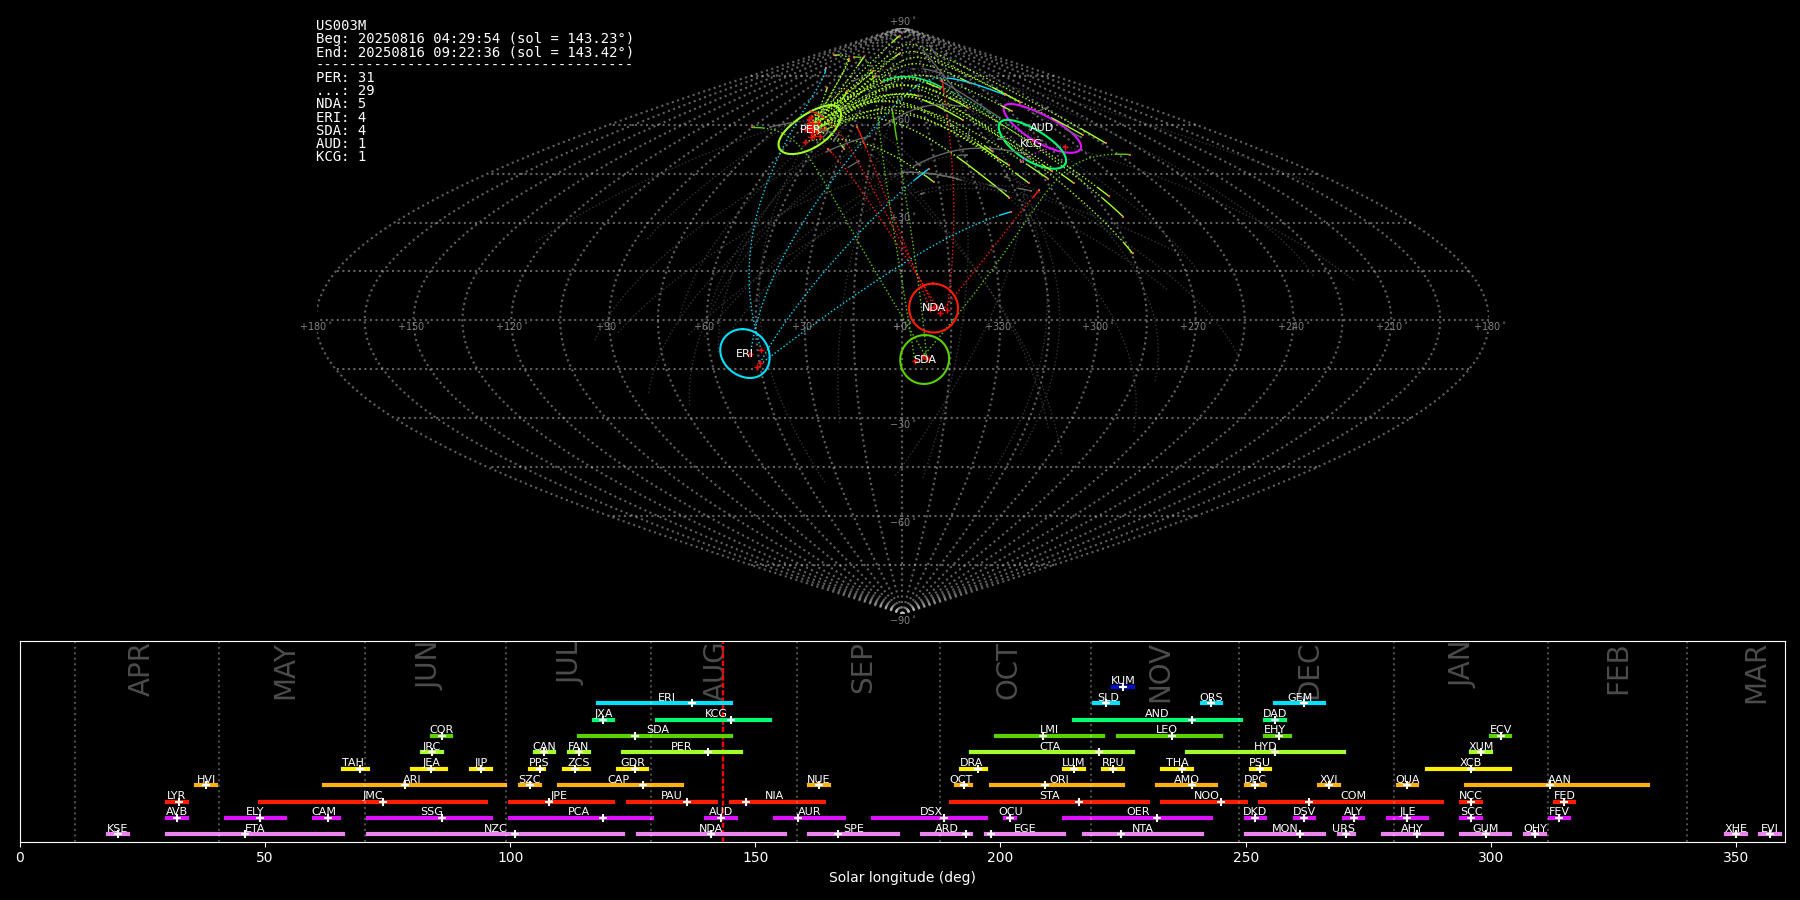The image size is (1800, 900).
Task: Click the station name US003M
Action: pos(341,26)
